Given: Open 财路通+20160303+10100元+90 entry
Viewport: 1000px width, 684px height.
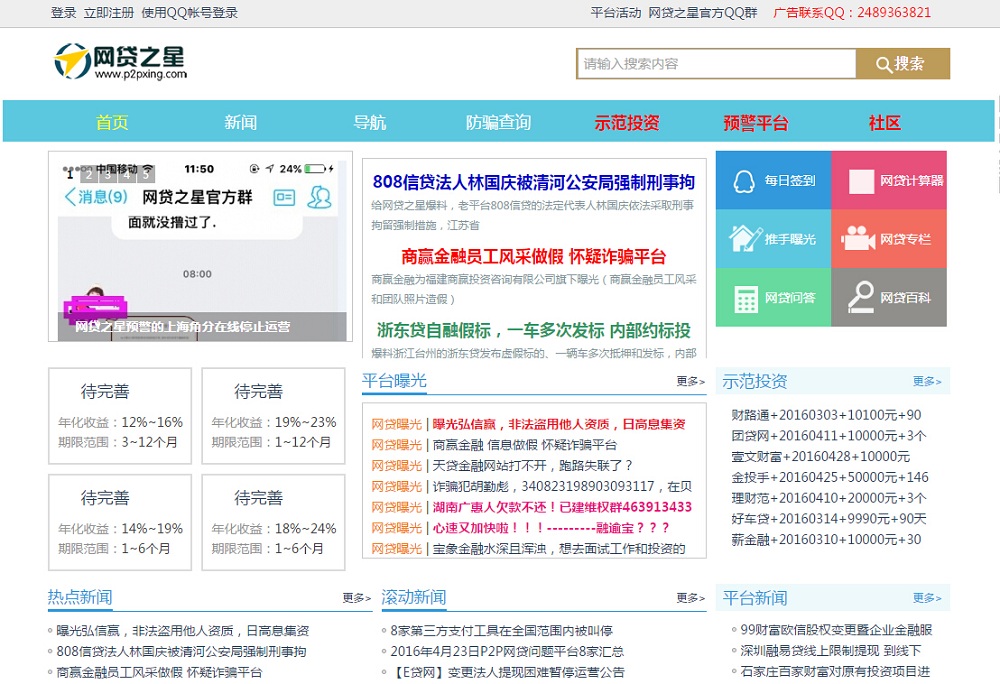Looking at the screenshot, I should 826,415.
